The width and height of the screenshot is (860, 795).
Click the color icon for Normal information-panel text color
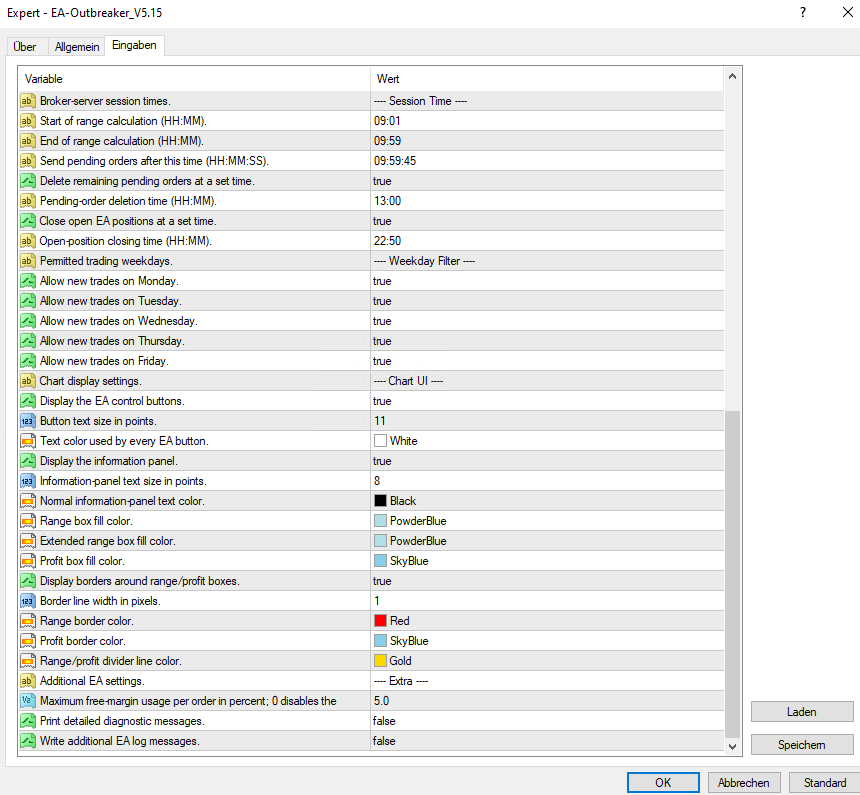[27, 501]
